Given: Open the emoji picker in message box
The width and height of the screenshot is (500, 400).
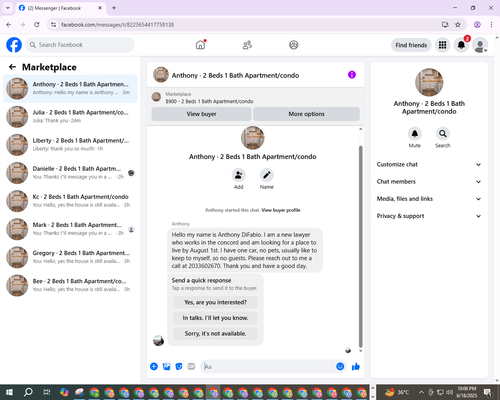Looking at the screenshot, I should (340, 366).
